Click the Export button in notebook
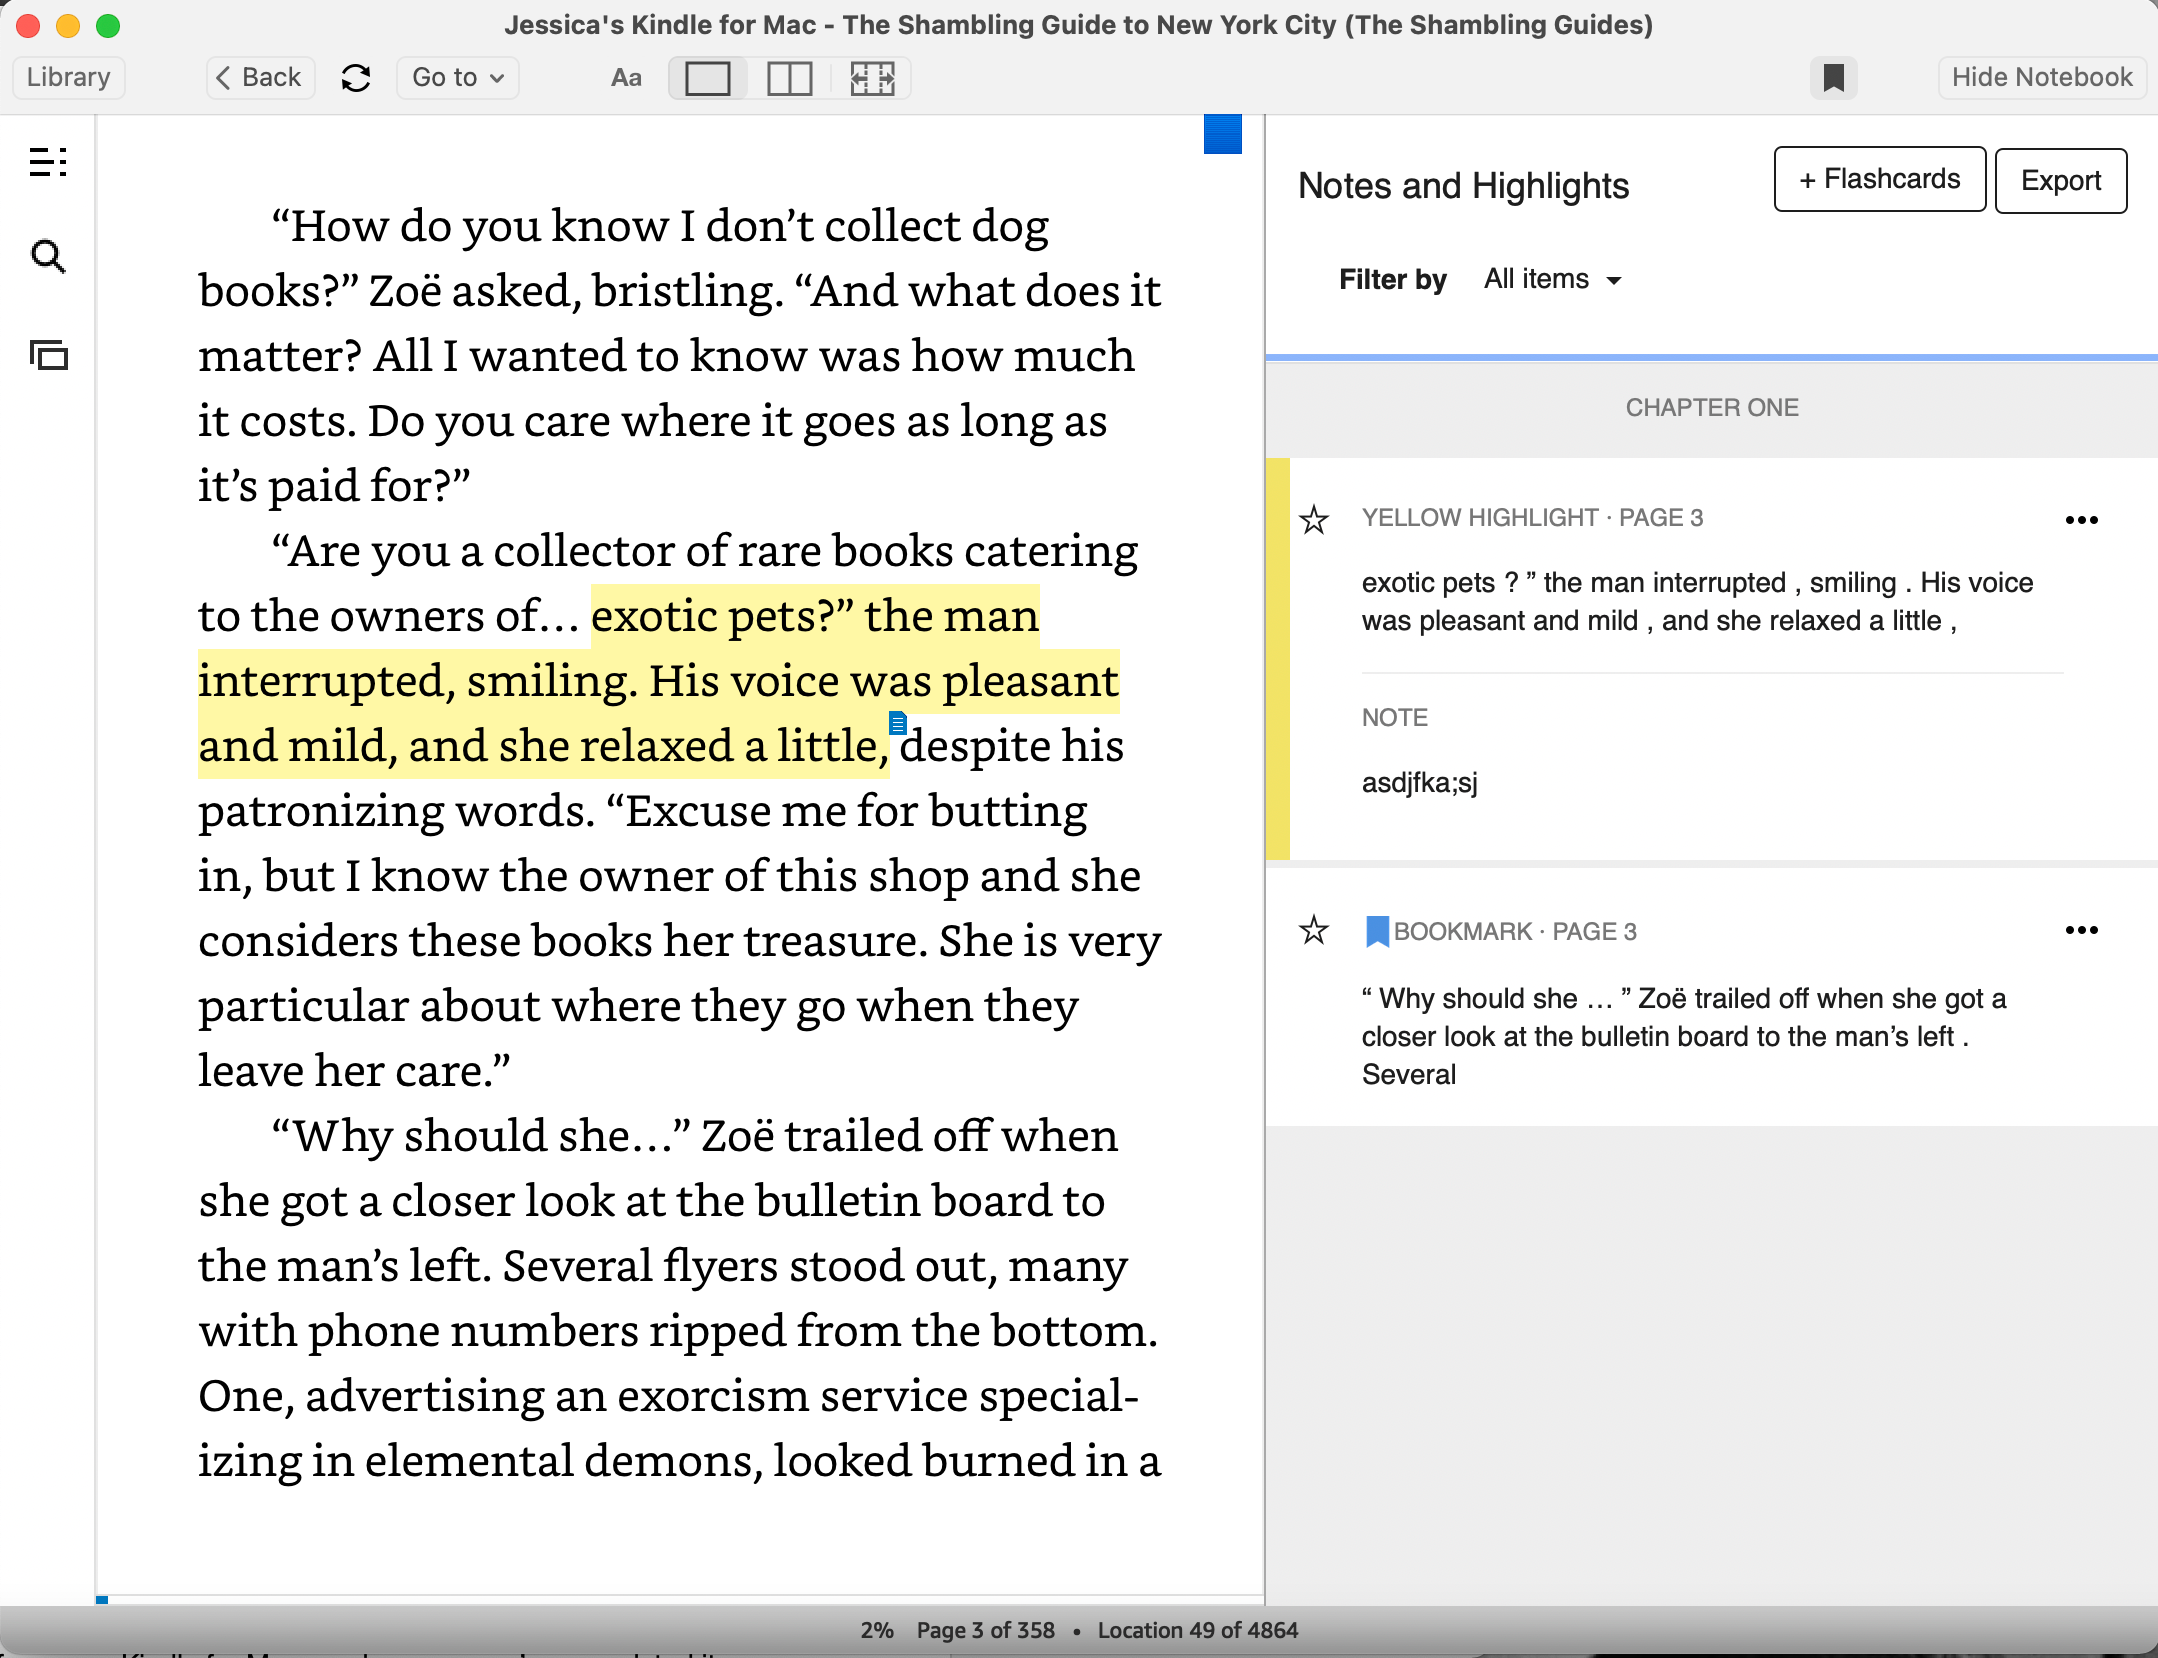 pyautogui.click(x=2060, y=179)
